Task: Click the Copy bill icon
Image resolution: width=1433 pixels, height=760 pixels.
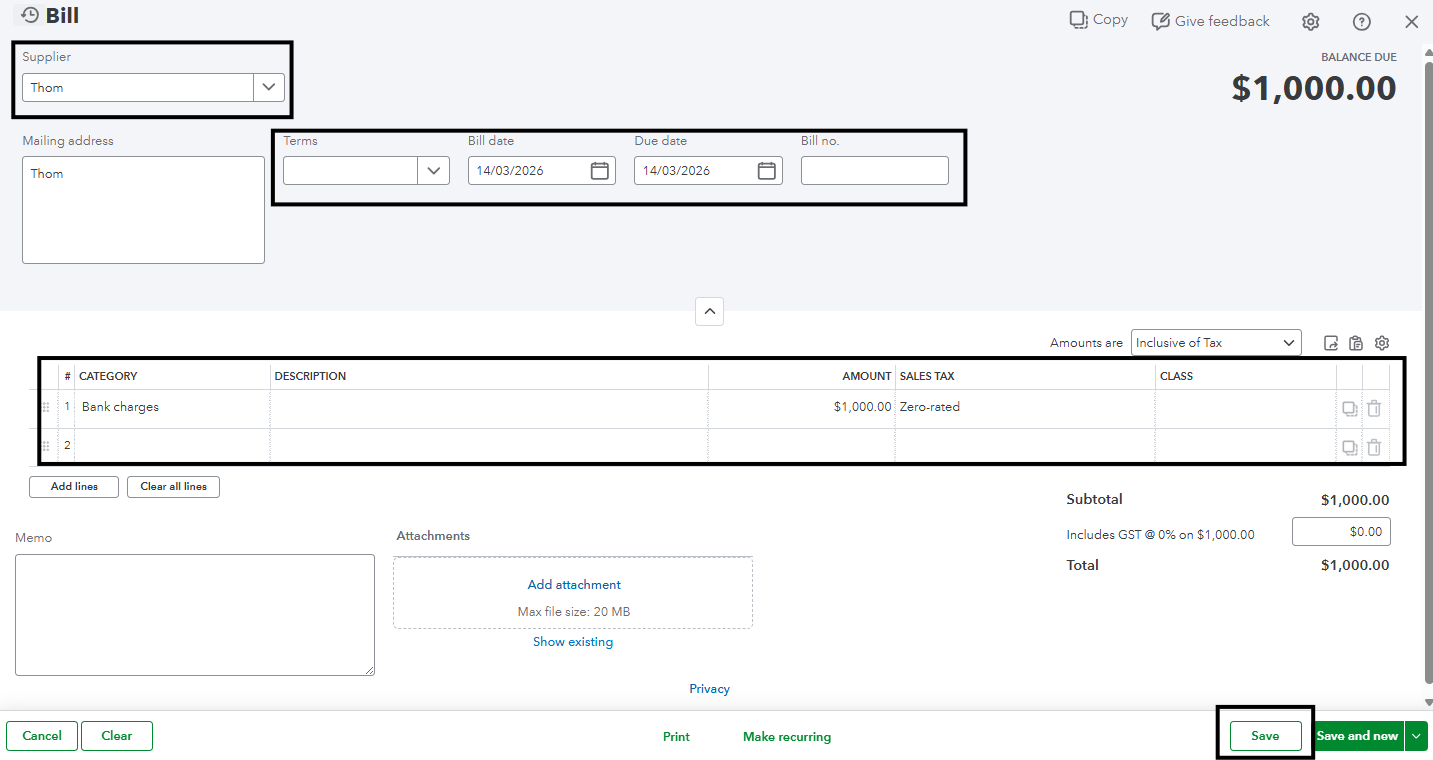Action: pos(1079,20)
